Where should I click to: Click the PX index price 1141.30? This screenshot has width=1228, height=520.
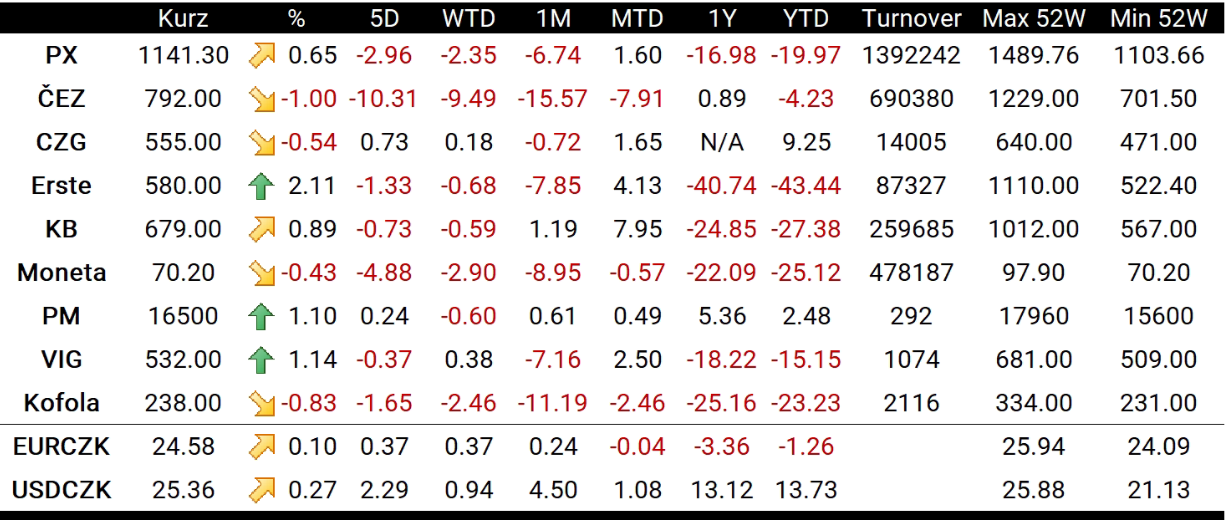pyautogui.click(x=183, y=55)
